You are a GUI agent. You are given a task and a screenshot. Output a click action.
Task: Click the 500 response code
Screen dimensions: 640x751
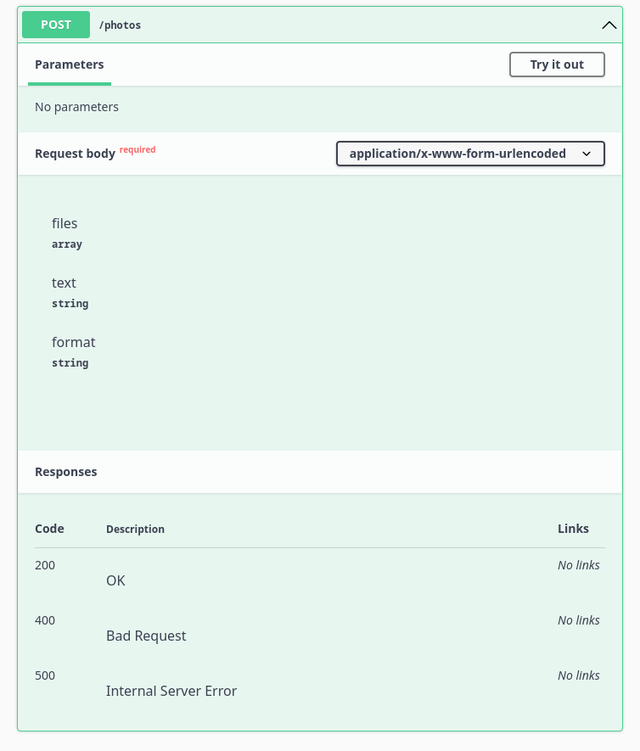[45, 675]
